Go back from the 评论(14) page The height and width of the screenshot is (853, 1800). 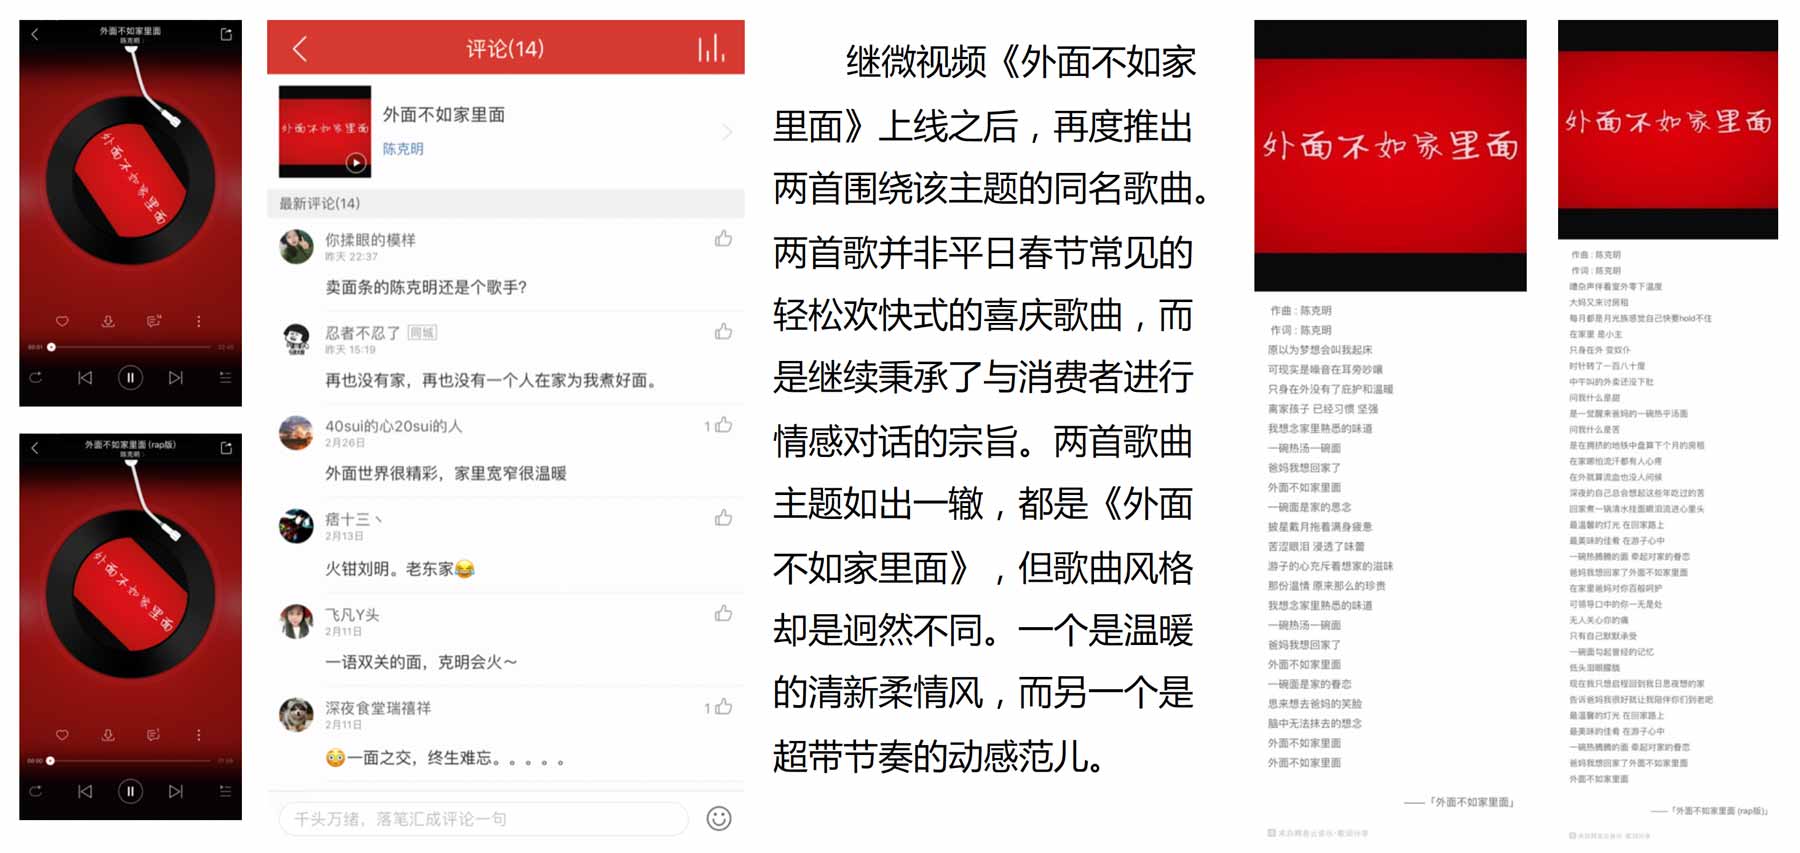pos(299,48)
